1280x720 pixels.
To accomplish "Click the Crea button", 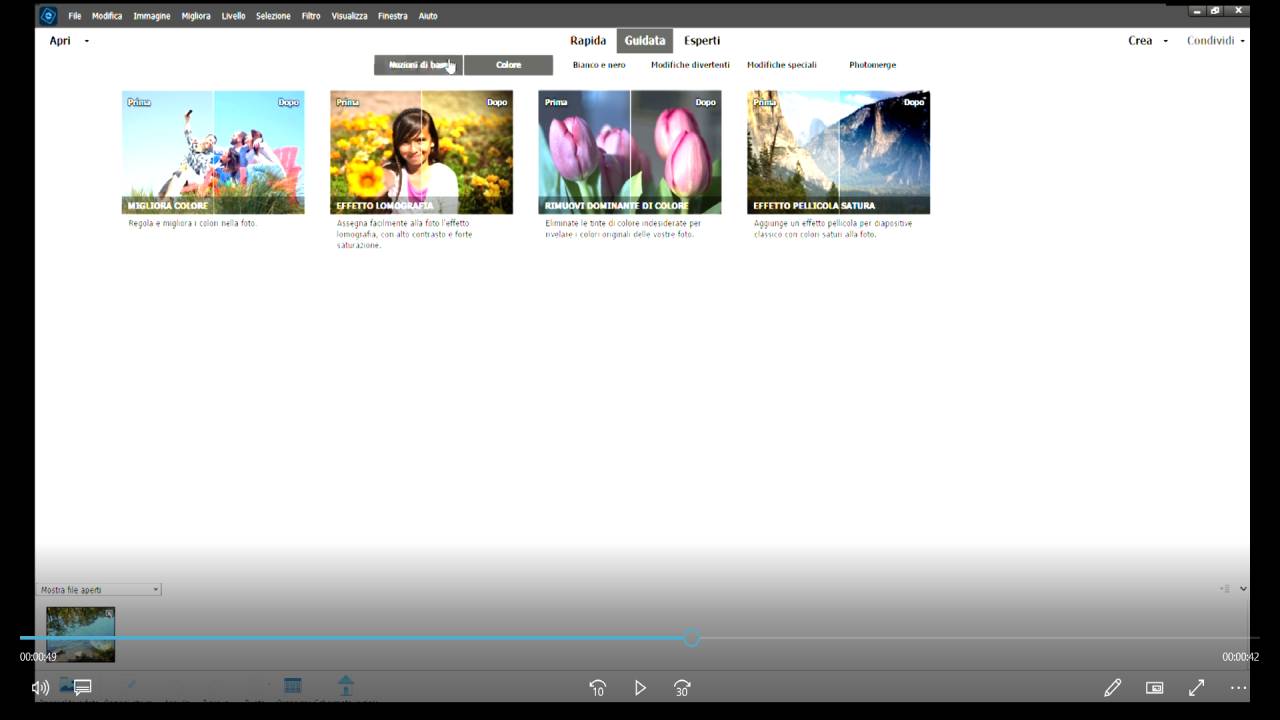I will pyautogui.click(x=1140, y=41).
